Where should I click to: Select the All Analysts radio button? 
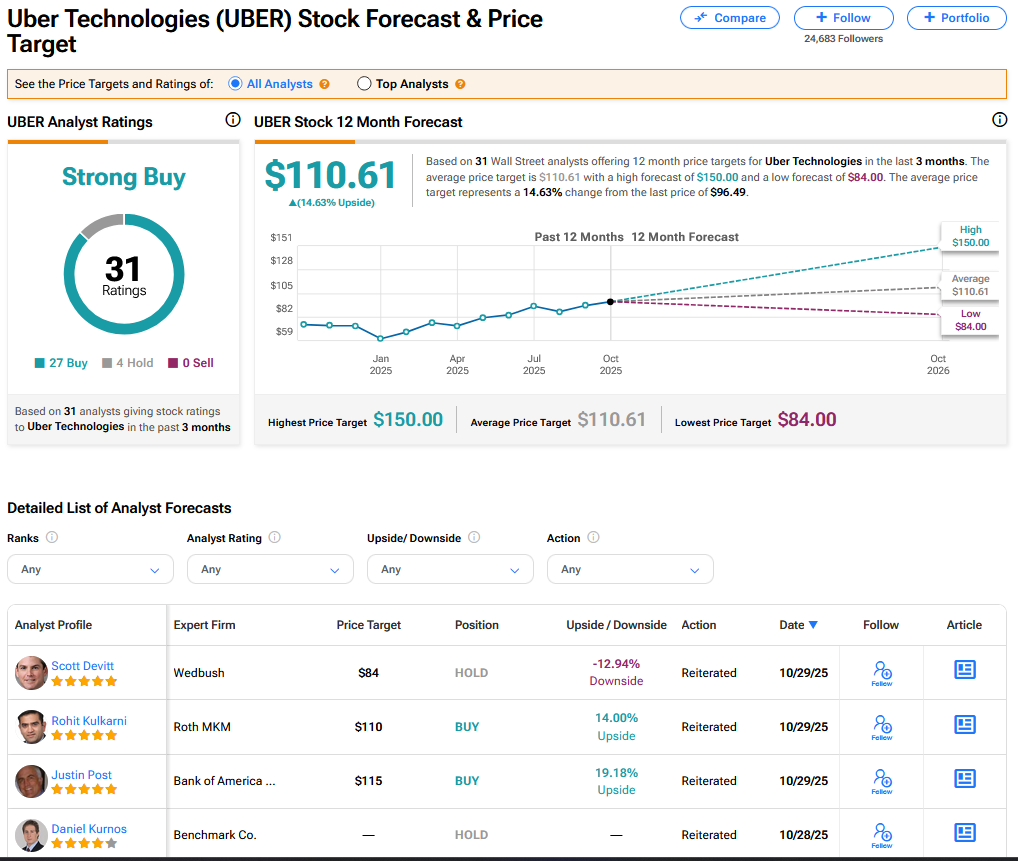(236, 84)
